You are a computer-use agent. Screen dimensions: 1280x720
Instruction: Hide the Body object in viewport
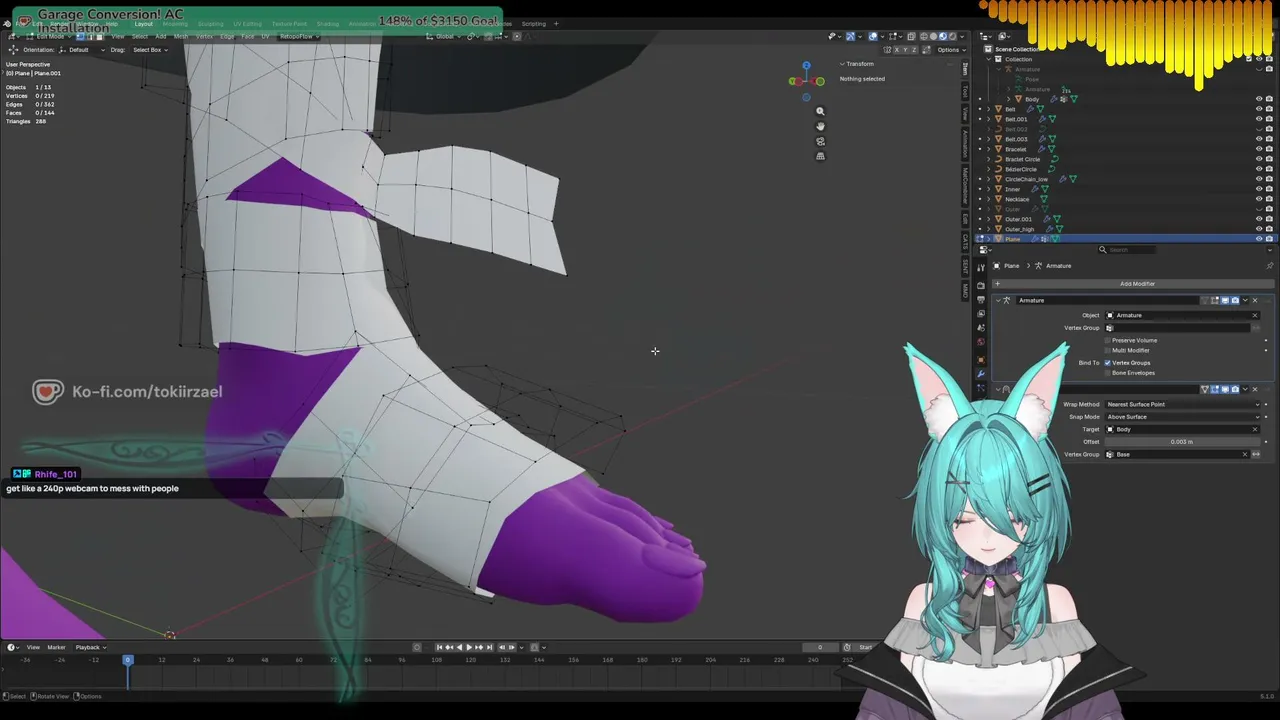[x=1259, y=99]
